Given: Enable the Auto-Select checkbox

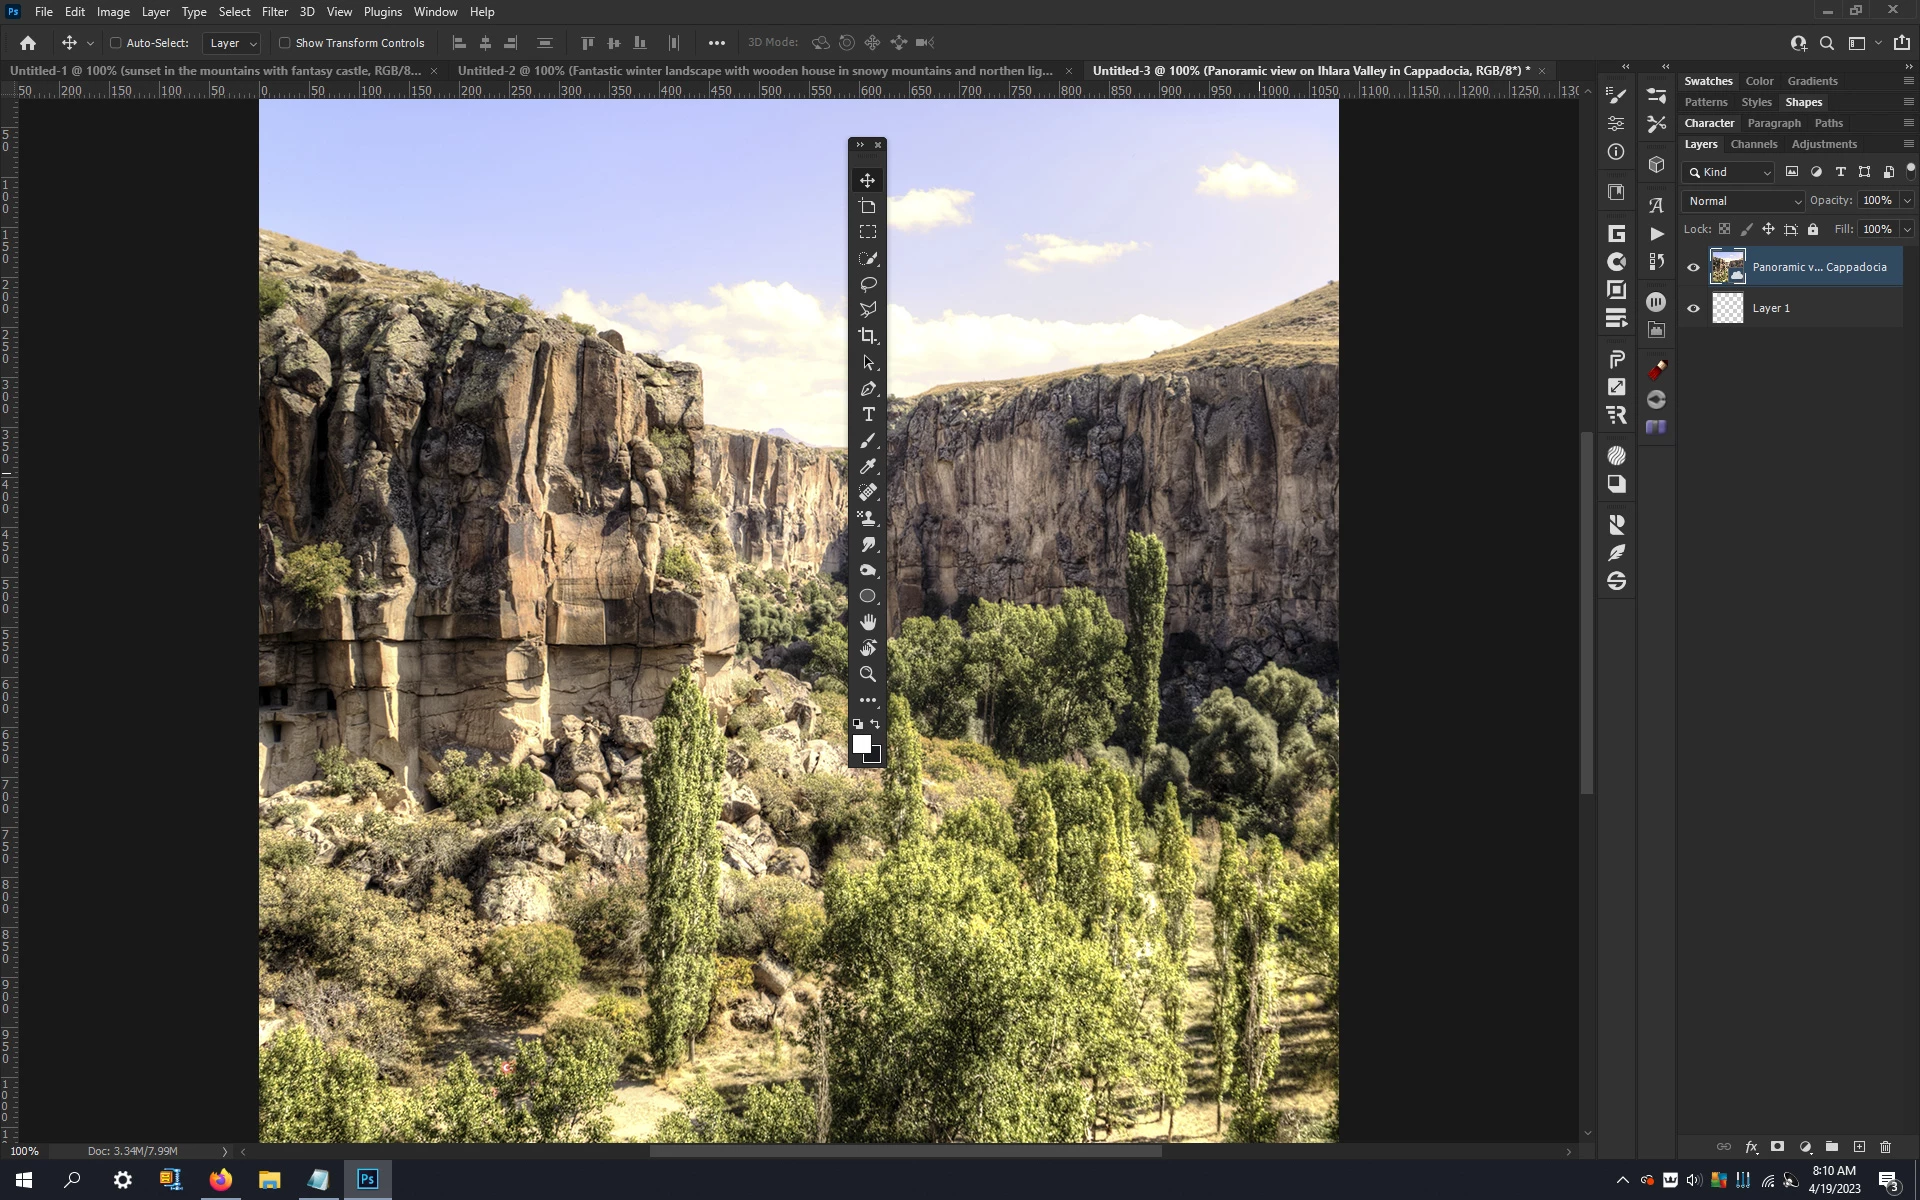Looking at the screenshot, I should pos(116,43).
